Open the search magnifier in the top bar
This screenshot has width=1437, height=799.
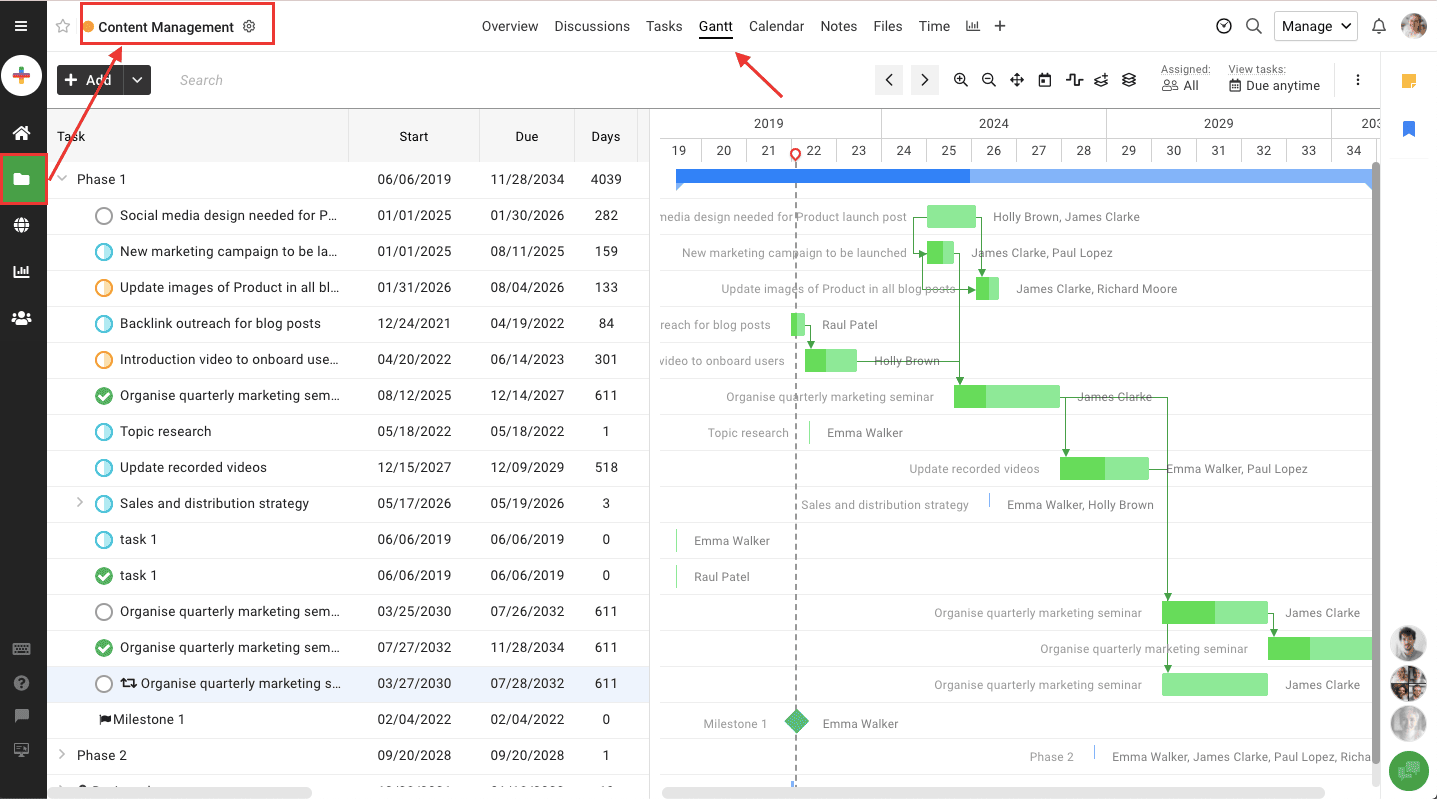[x=1254, y=26]
